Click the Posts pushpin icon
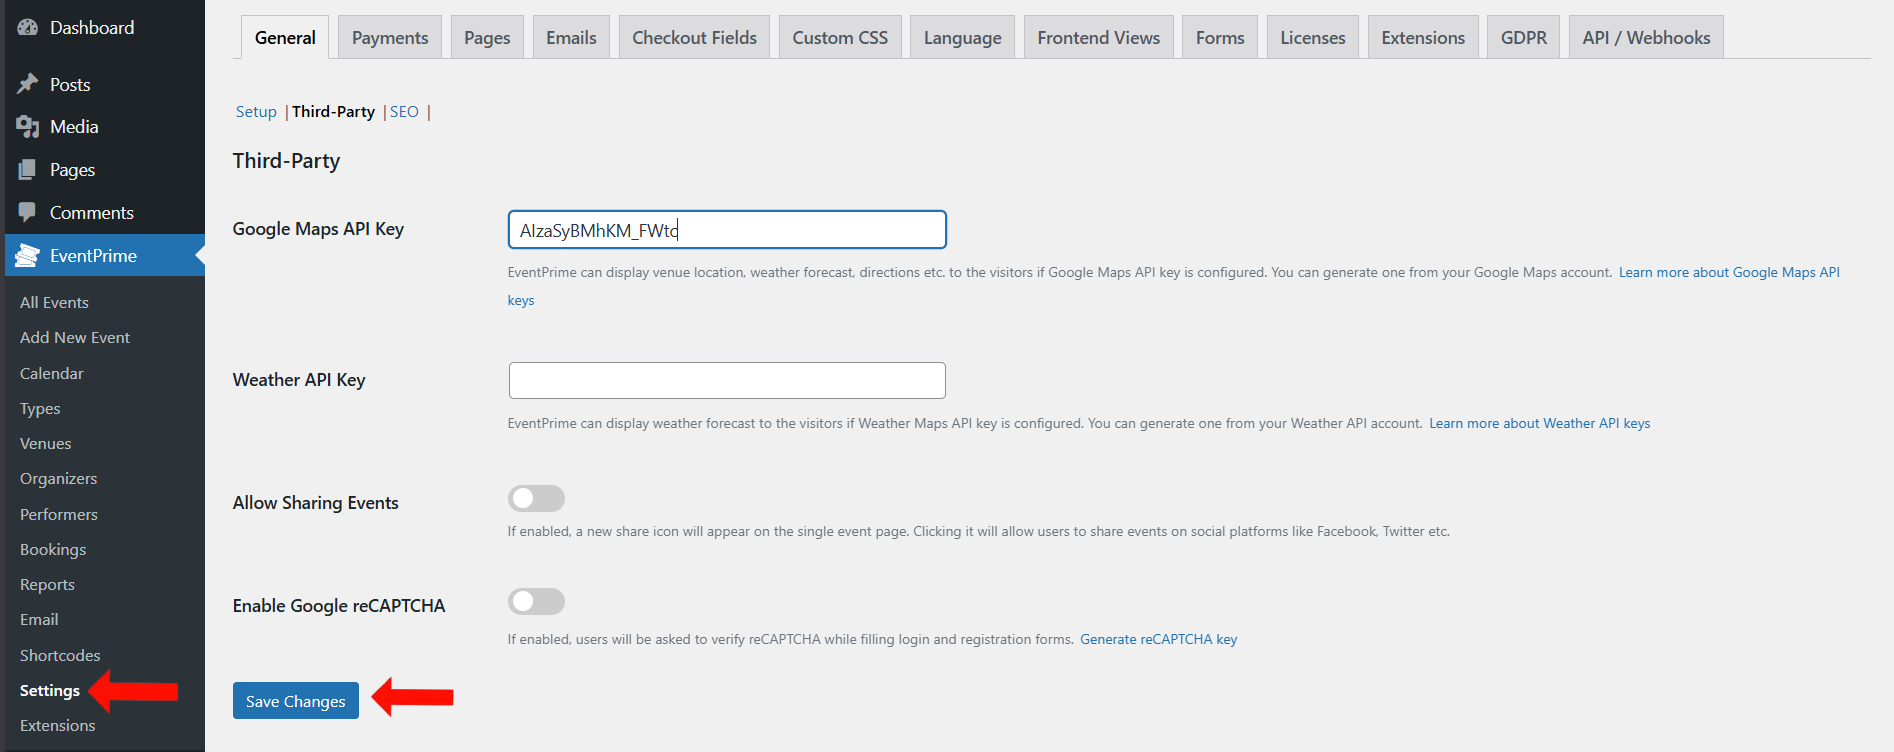Image resolution: width=1894 pixels, height=752 pixels. pyautogui.click(x=28, y=84)
